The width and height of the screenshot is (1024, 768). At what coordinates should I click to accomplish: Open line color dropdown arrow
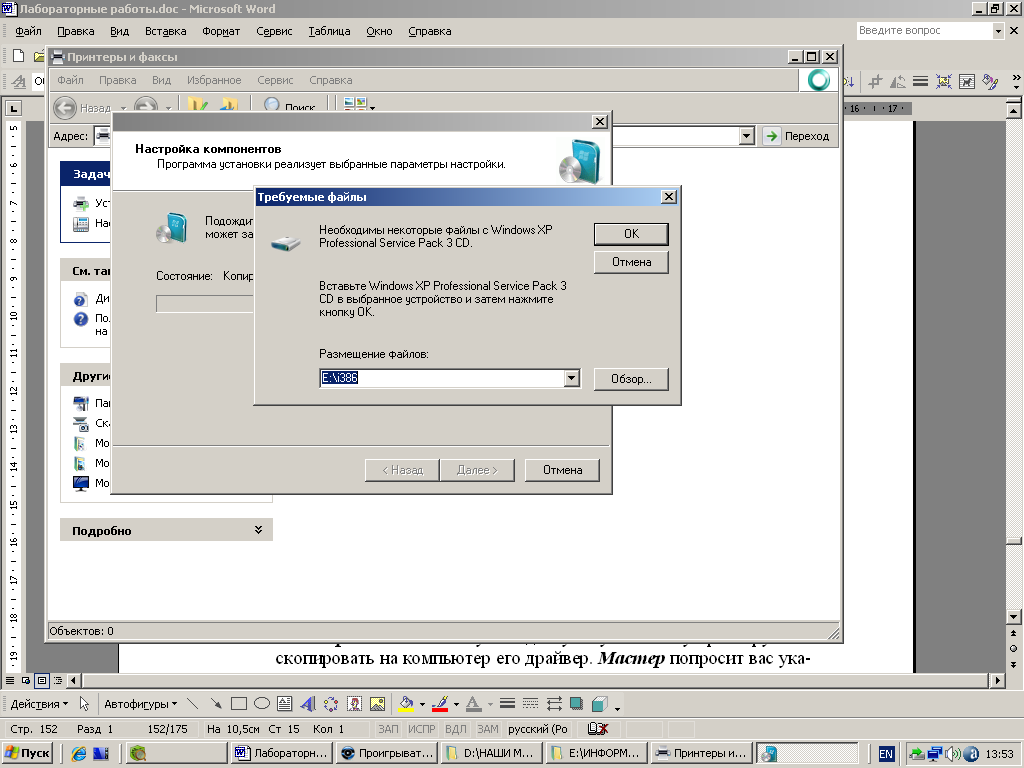[456, 705]
